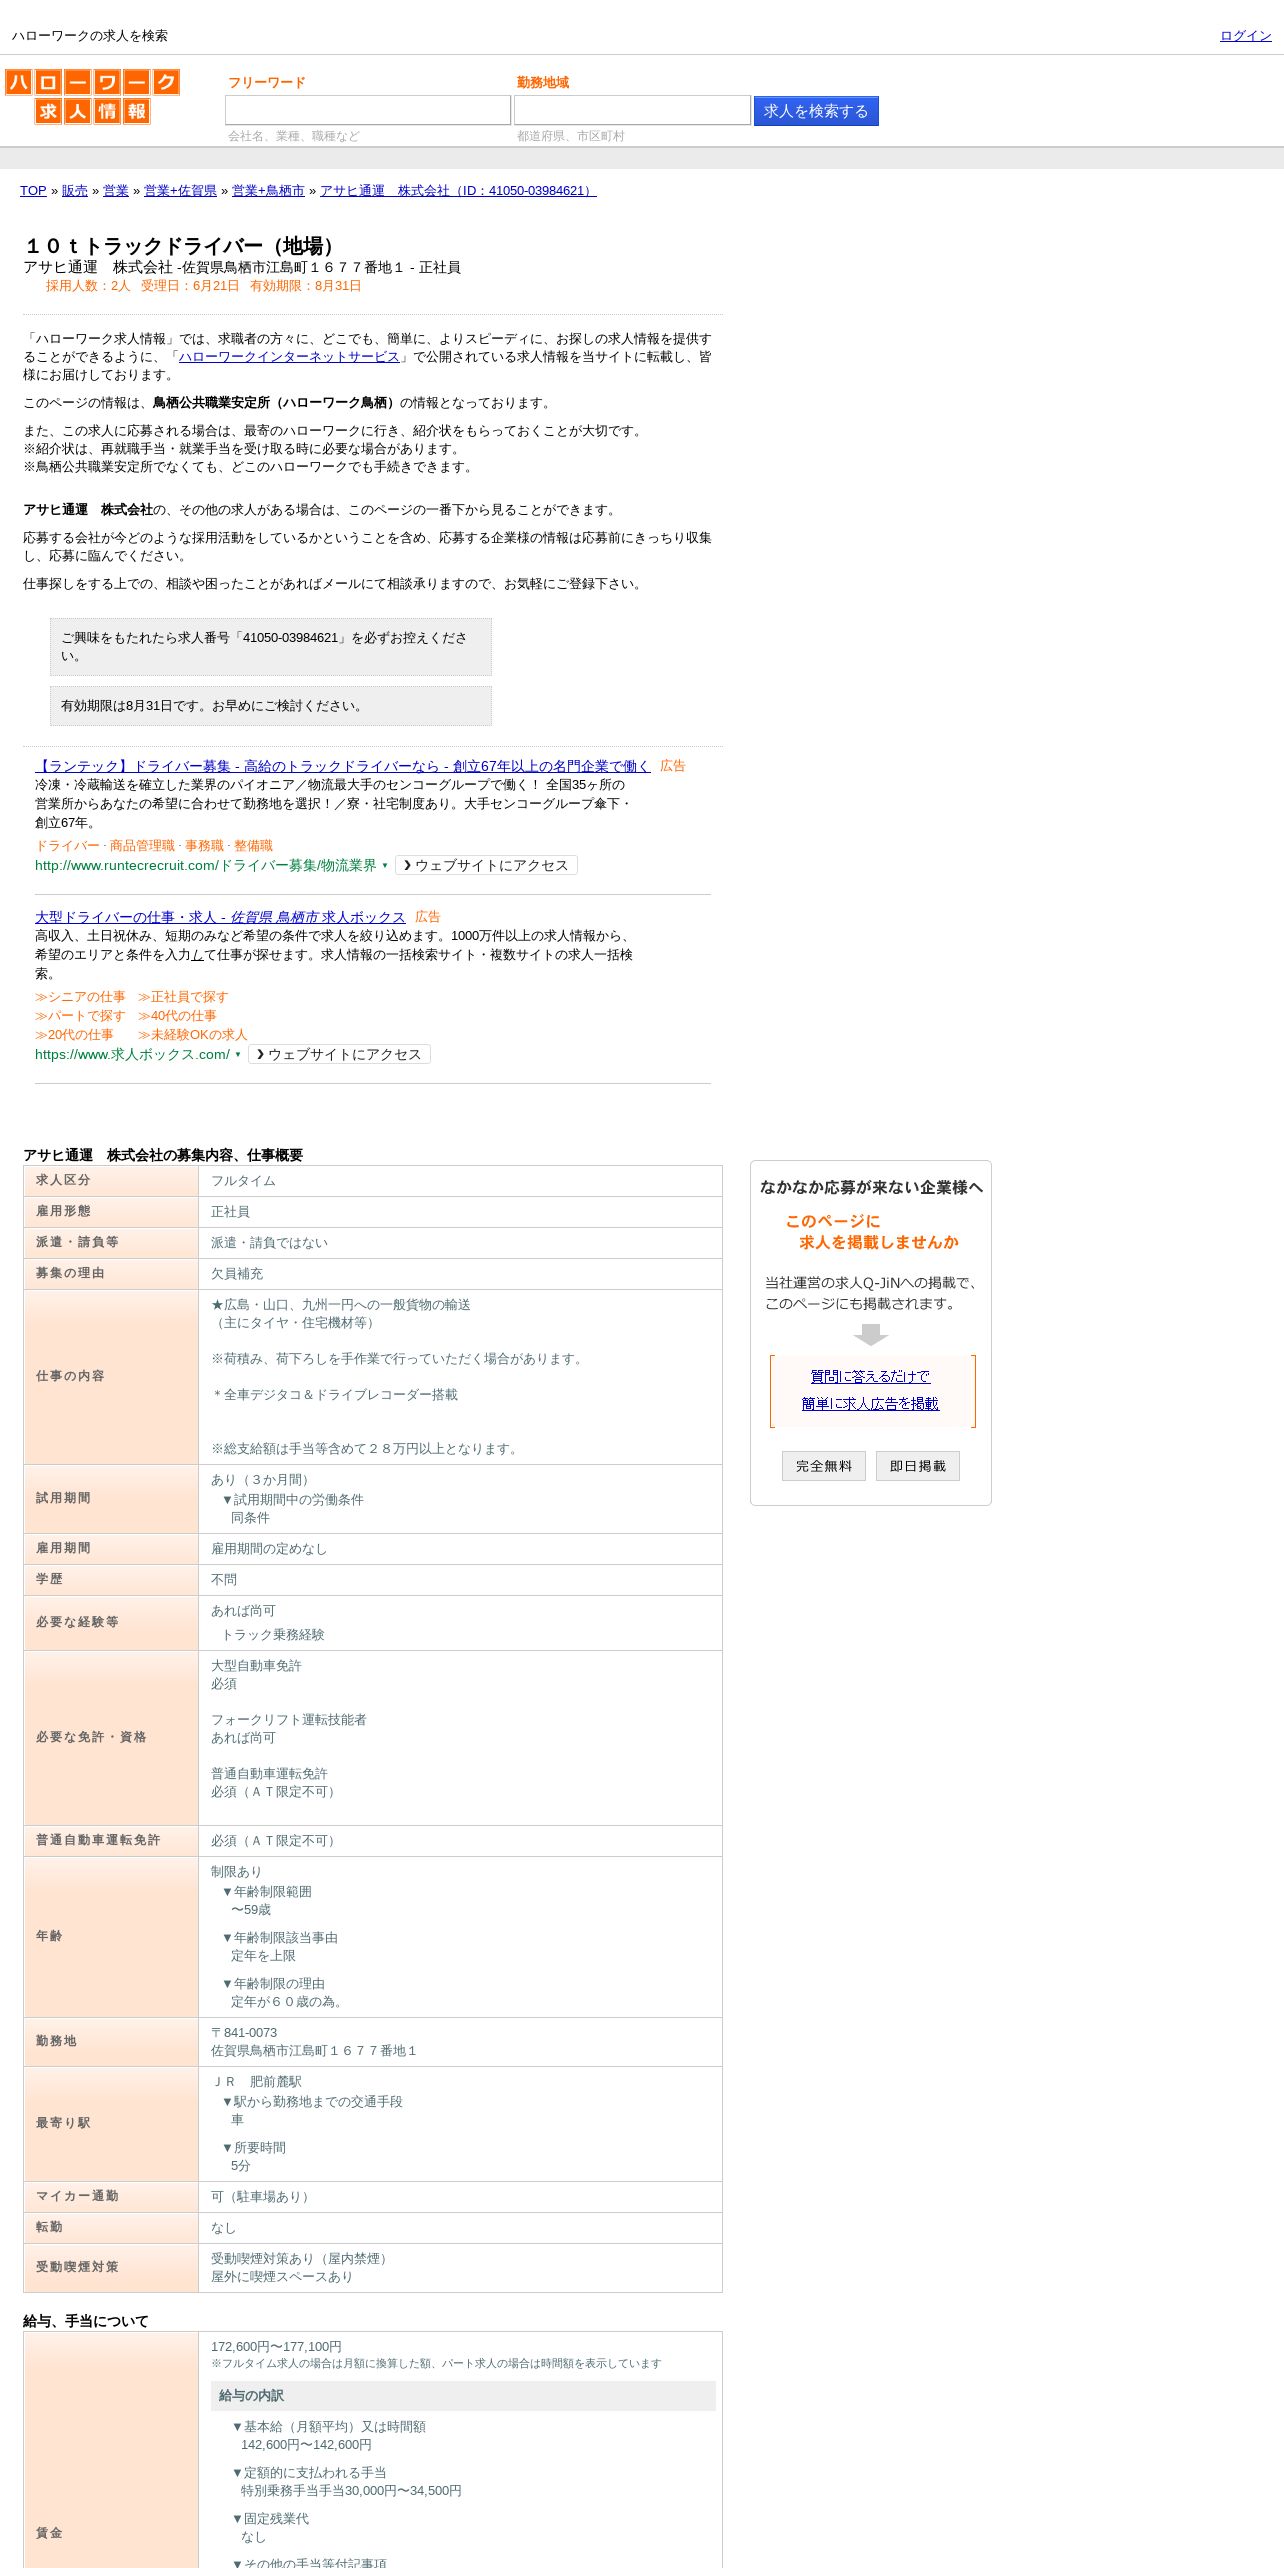Viewport: 1284px width, 2568px height.
Task: Click the 完全無料 badge
Action: 824,1466
